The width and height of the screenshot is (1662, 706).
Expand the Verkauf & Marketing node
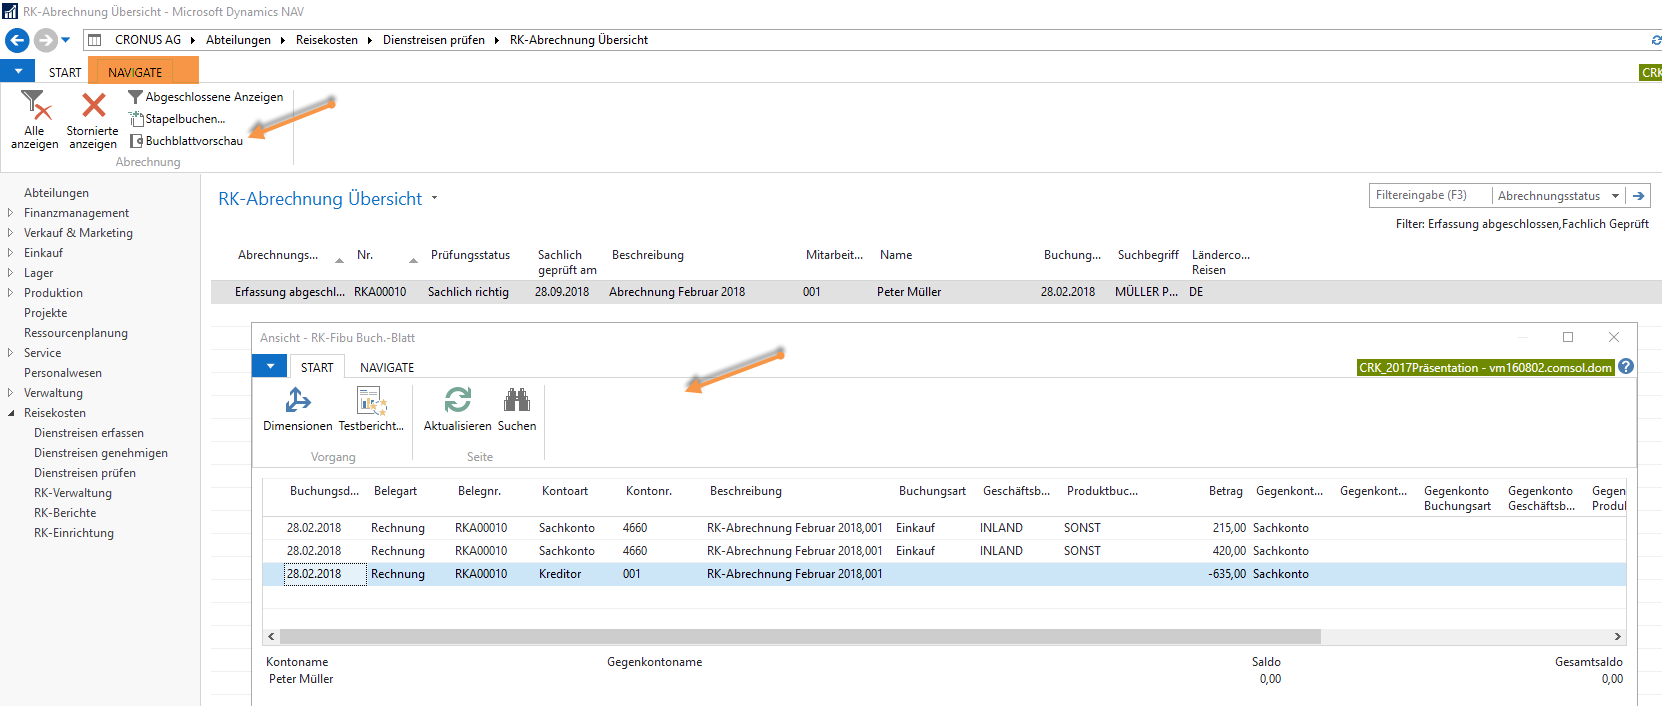coord(10,233)
